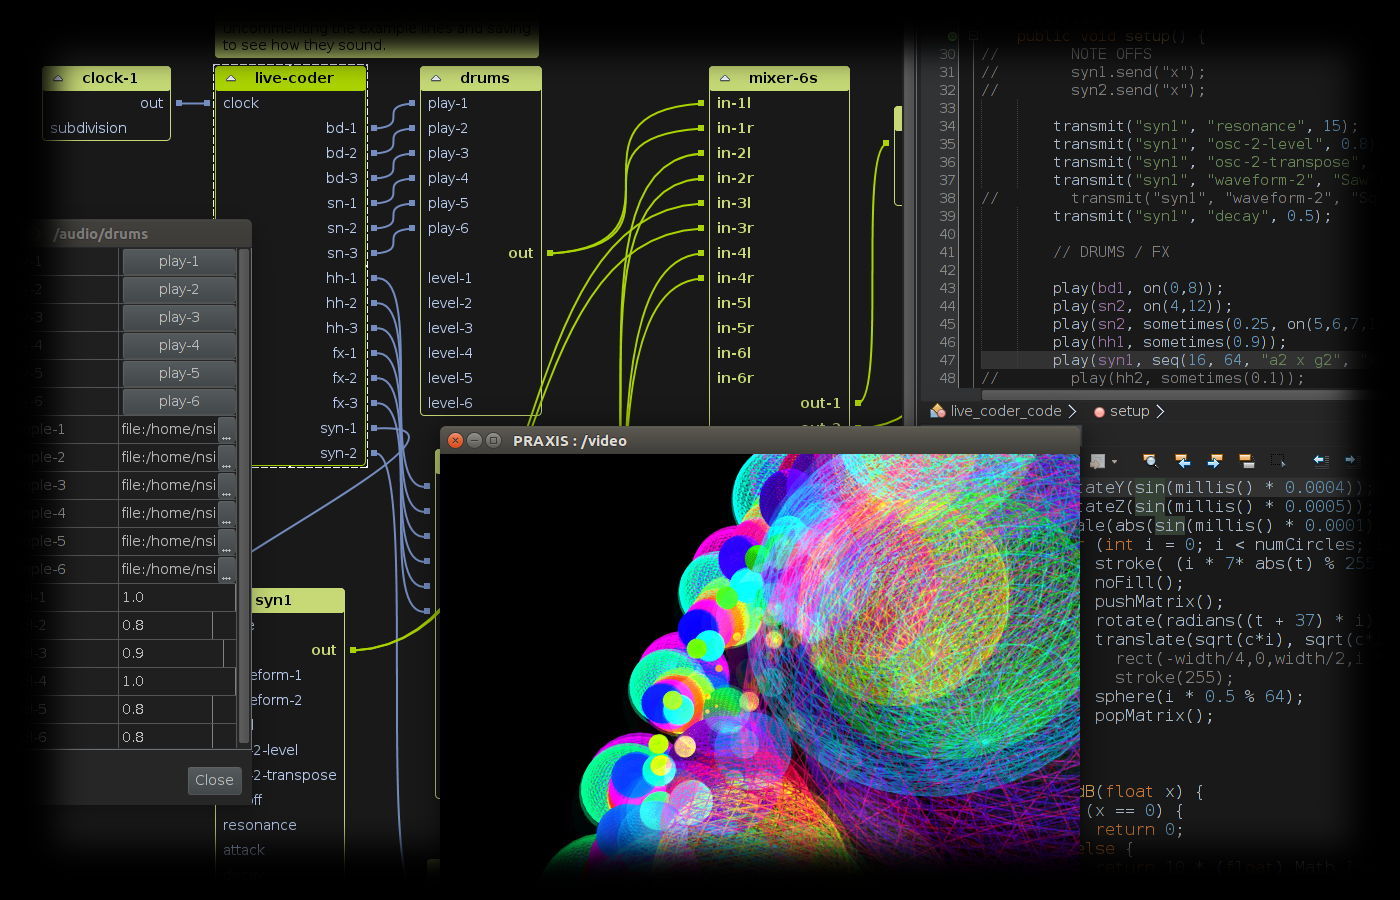
Task: Open the dropdown arrow beside the last-edit icon
Action: coord(1114,462)
